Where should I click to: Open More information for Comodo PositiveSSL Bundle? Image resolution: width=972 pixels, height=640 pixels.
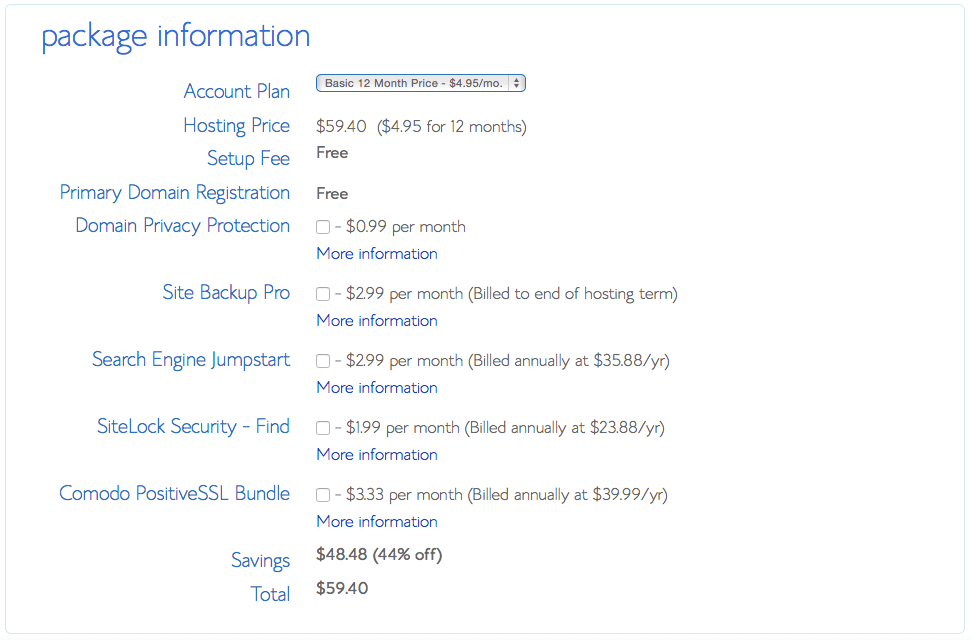376,521
